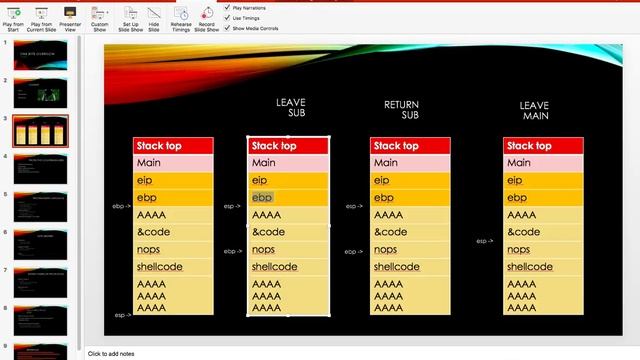Toggle the Play Narrations checkbox
This screenshot has height=360, width=640.
(x=227, y=7)
